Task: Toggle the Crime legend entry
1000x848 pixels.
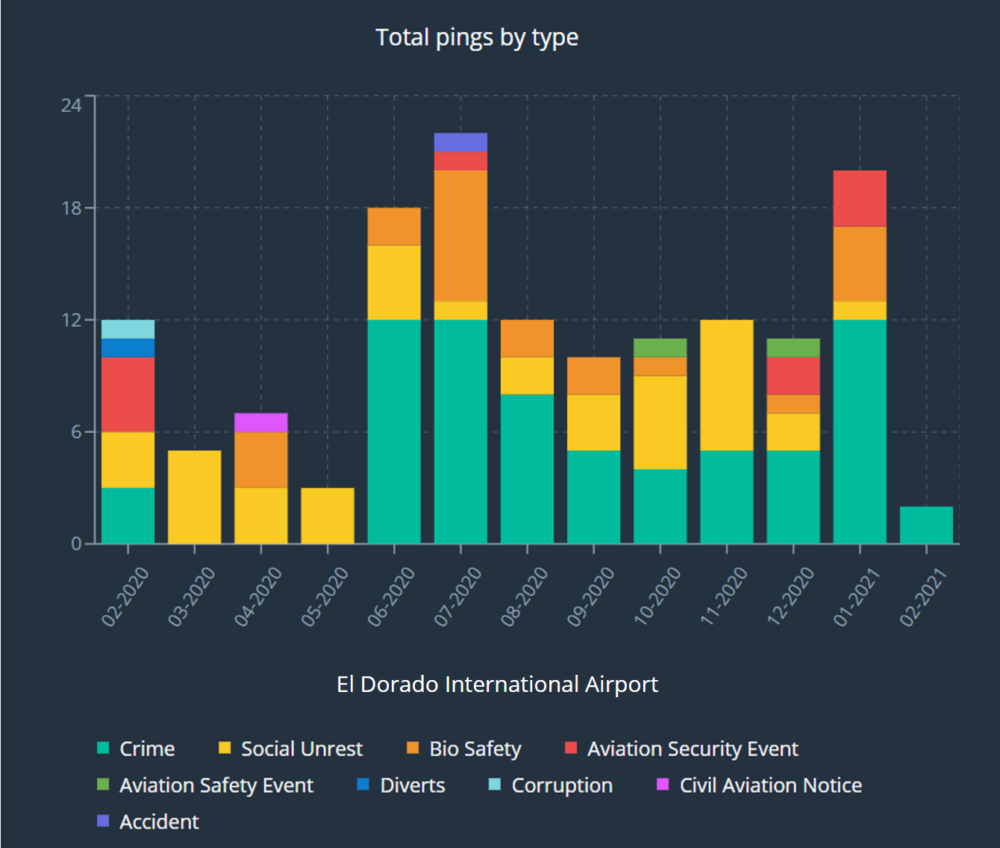Action: [146, 749]
